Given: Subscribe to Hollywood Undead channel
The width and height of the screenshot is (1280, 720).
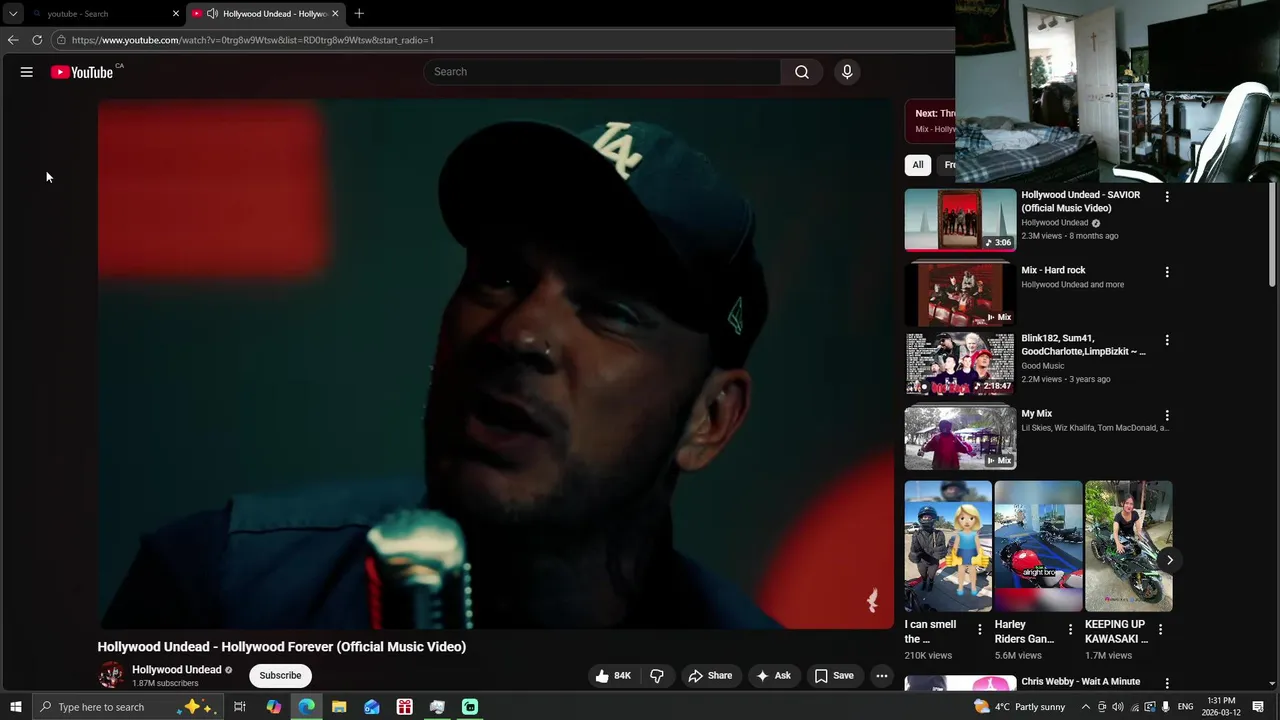Looking at the screenshot, I should (x=280, y=676).
